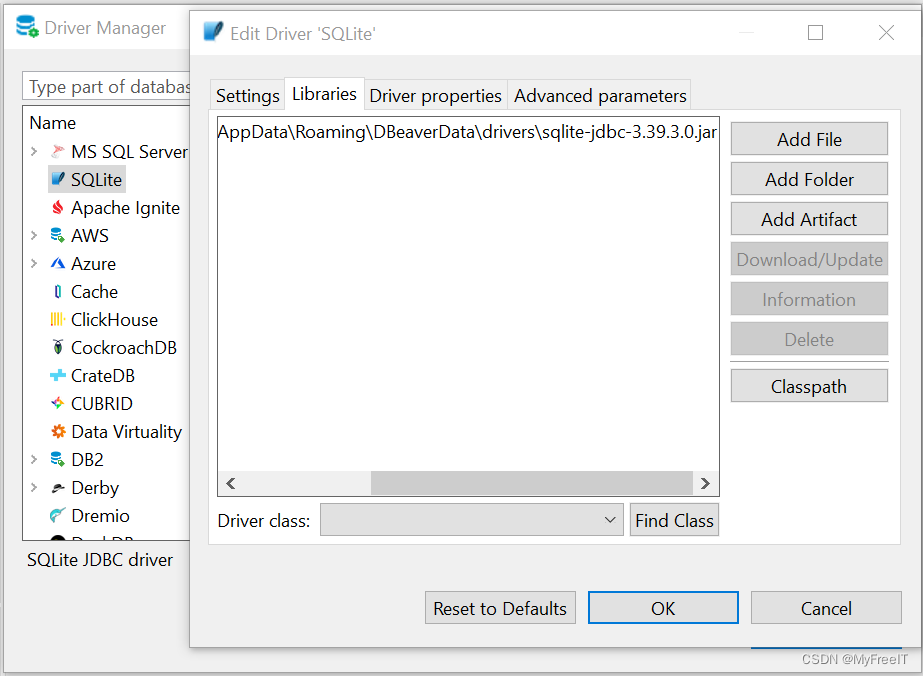Click the ClickHouse bars icon

(58, 319)
